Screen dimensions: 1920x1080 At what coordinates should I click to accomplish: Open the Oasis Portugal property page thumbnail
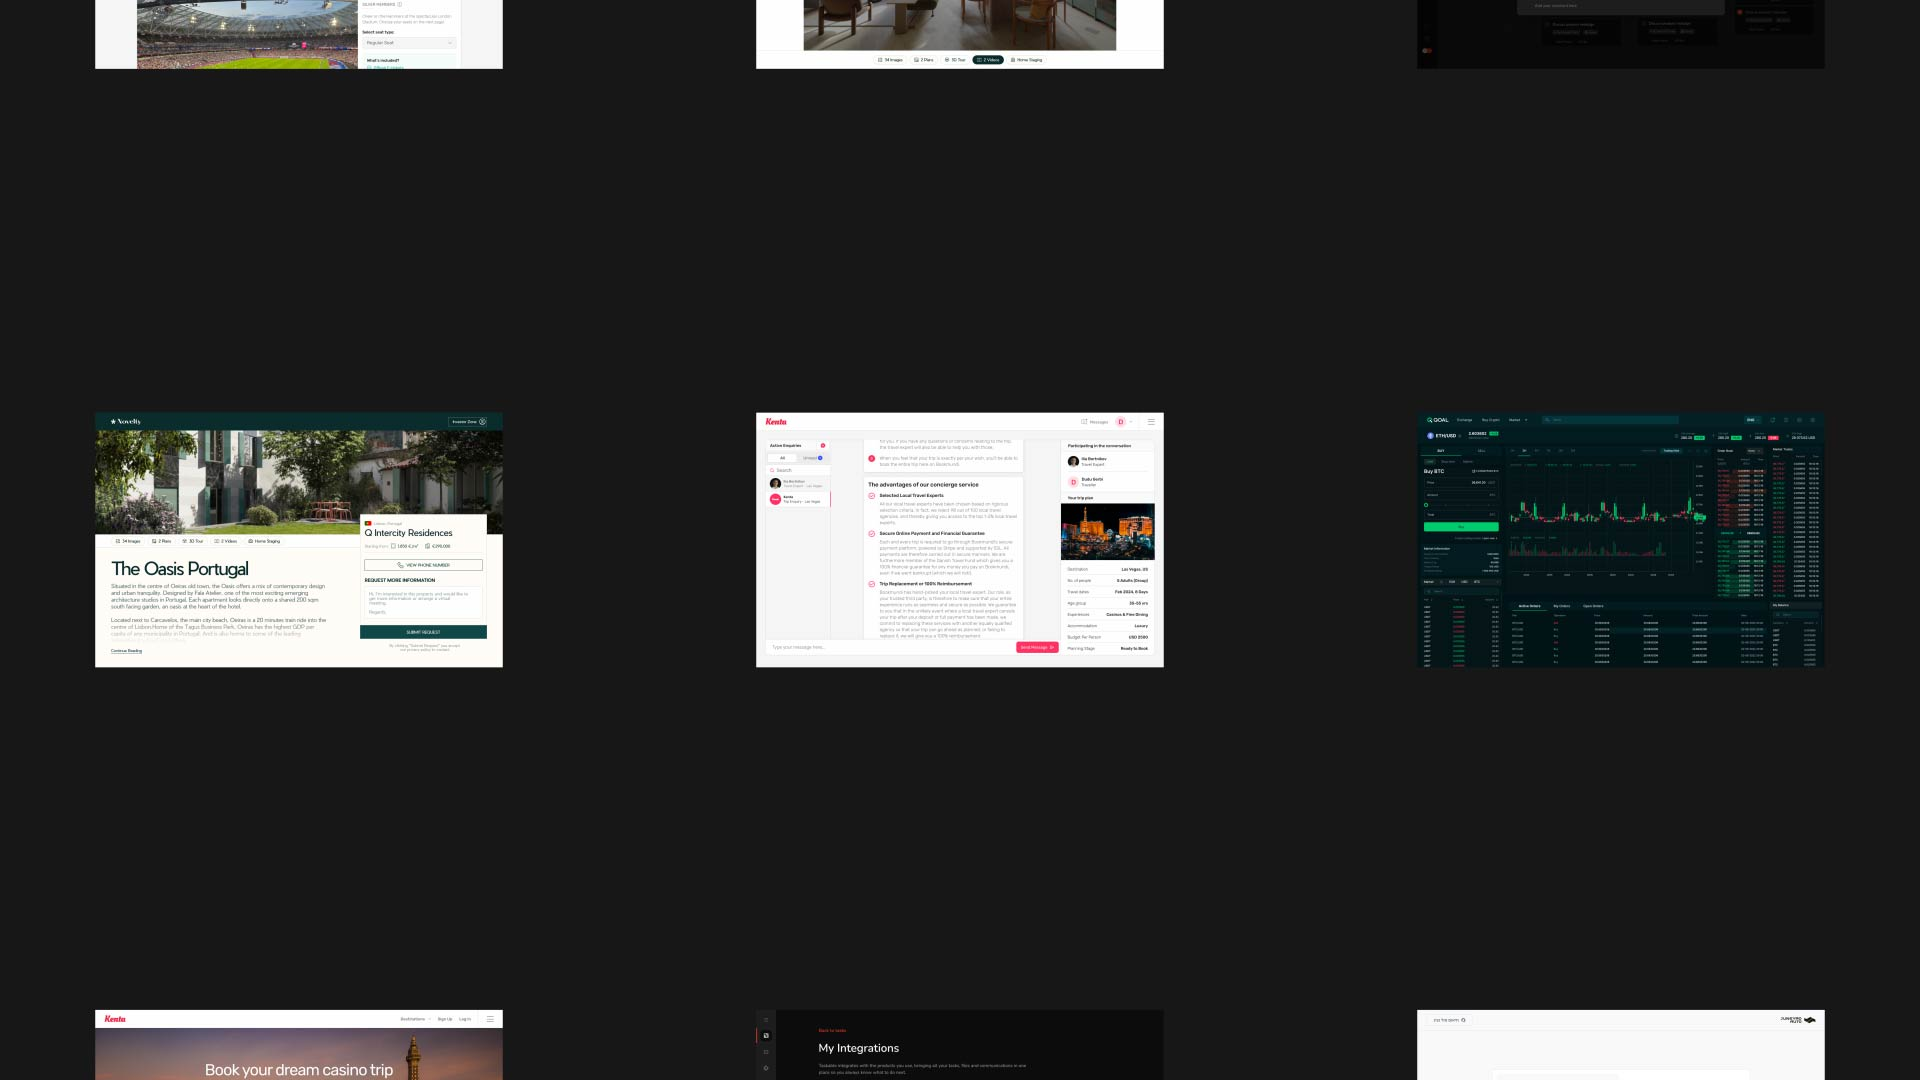pos(299,540)
